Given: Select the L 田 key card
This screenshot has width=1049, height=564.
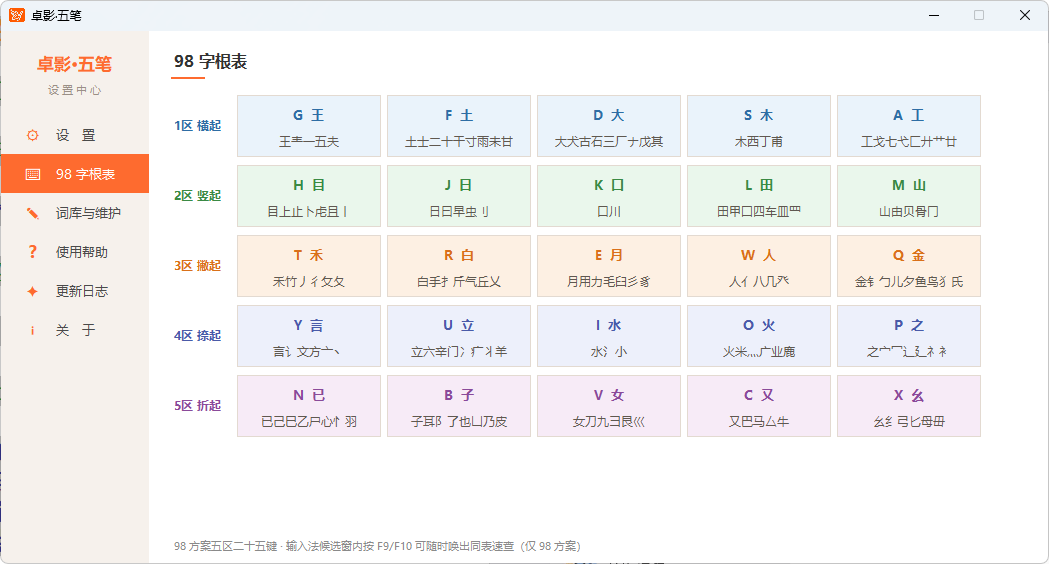Looking at the screenshot, I should [x=759, y=196].
